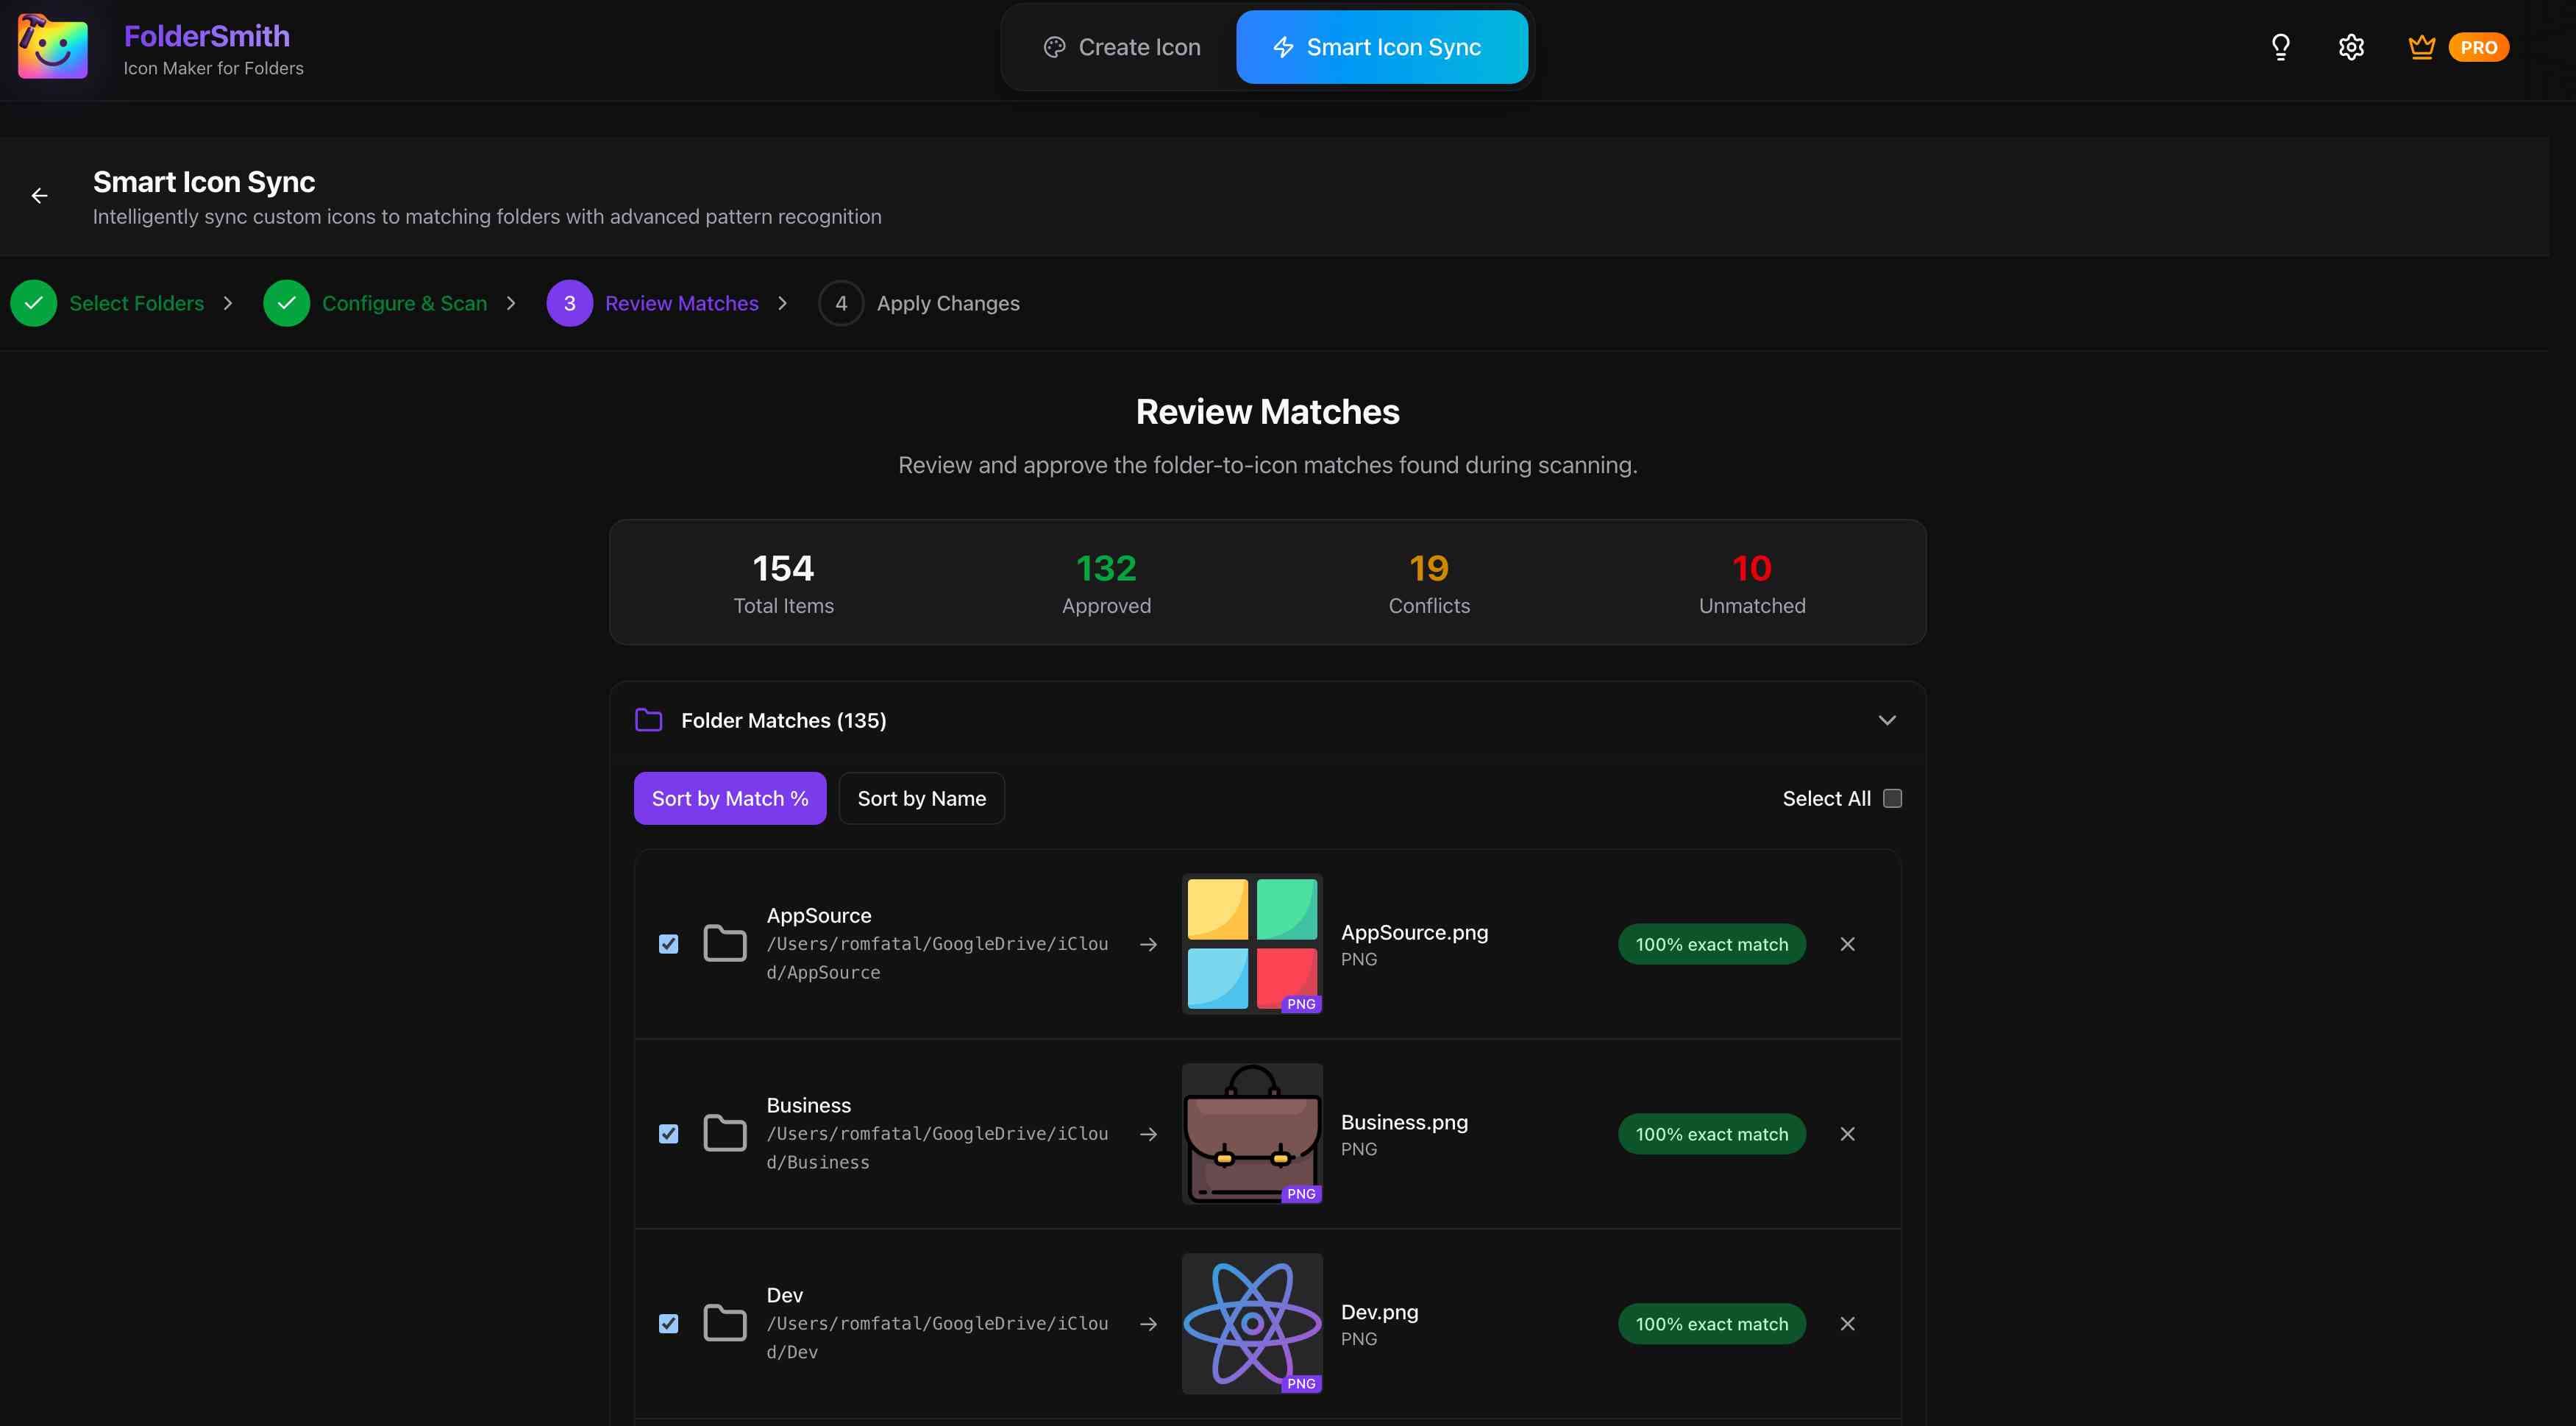Open the Dev.png atom icon thumbnail

(1252, 1324)
